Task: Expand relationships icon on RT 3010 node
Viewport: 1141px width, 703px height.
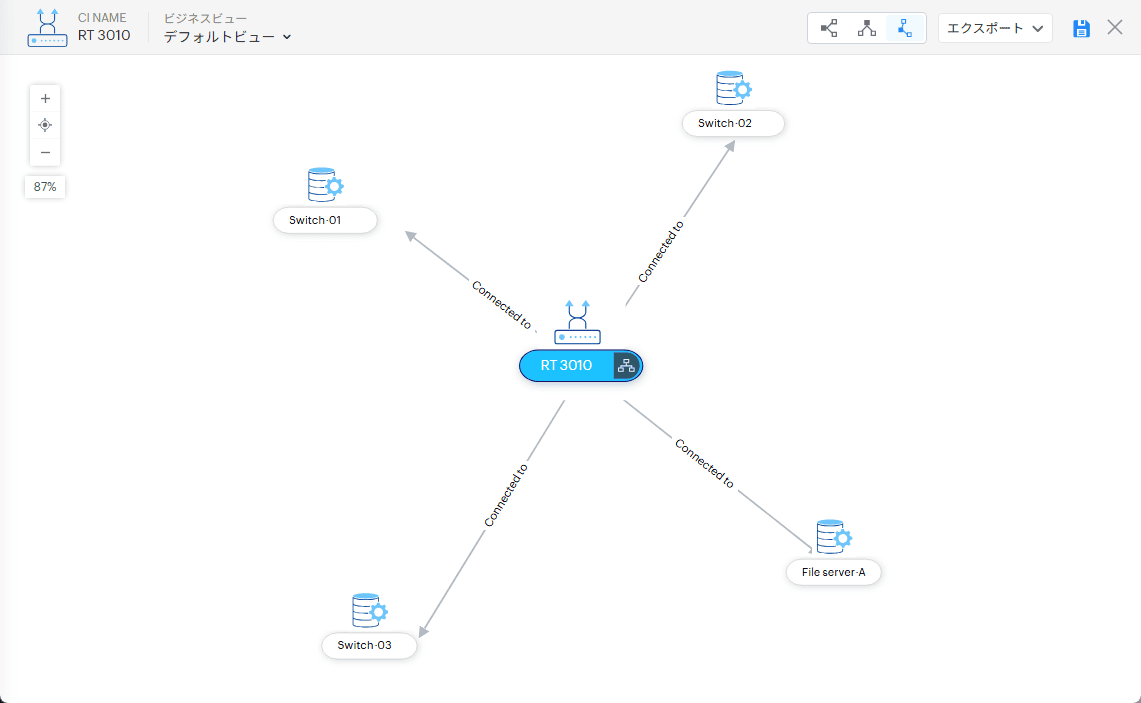Action: point(627,366)
